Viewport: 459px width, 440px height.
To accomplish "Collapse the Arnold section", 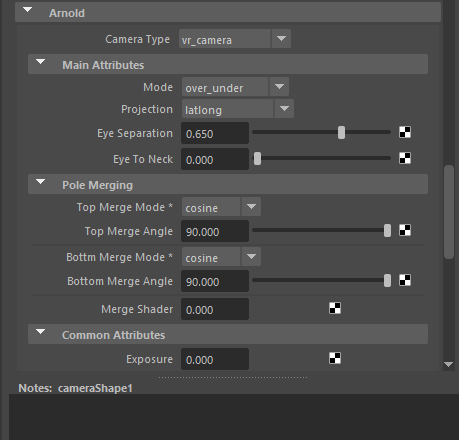I will [28, 10].
